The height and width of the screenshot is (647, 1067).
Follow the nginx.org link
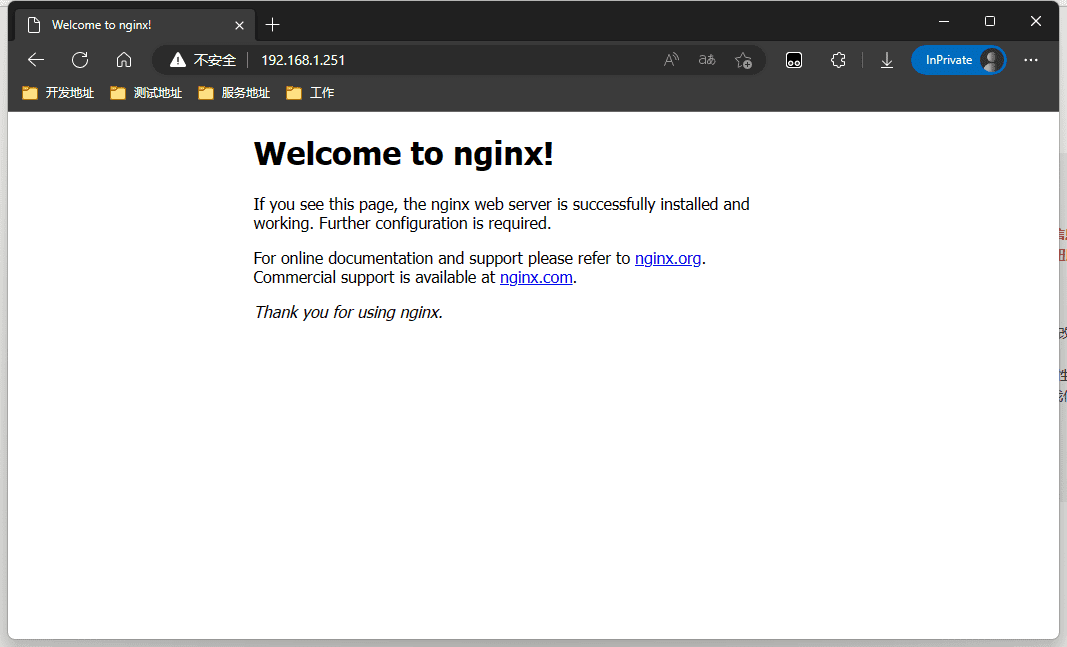tap(668, 259)
